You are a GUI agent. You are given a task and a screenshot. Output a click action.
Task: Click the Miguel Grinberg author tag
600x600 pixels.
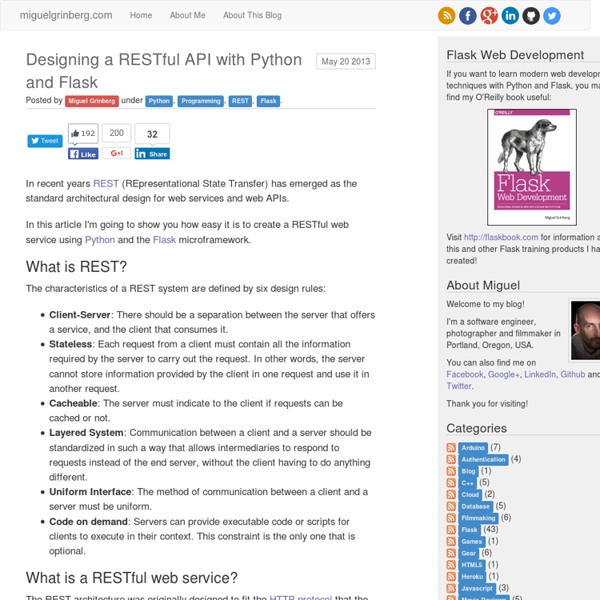click(92, 101)
